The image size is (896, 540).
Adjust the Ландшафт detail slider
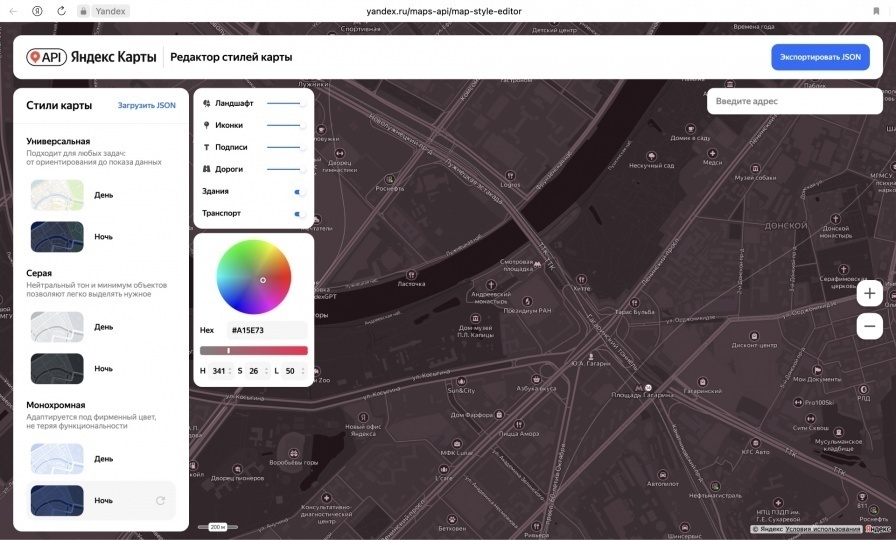click(x=286, y=103)
